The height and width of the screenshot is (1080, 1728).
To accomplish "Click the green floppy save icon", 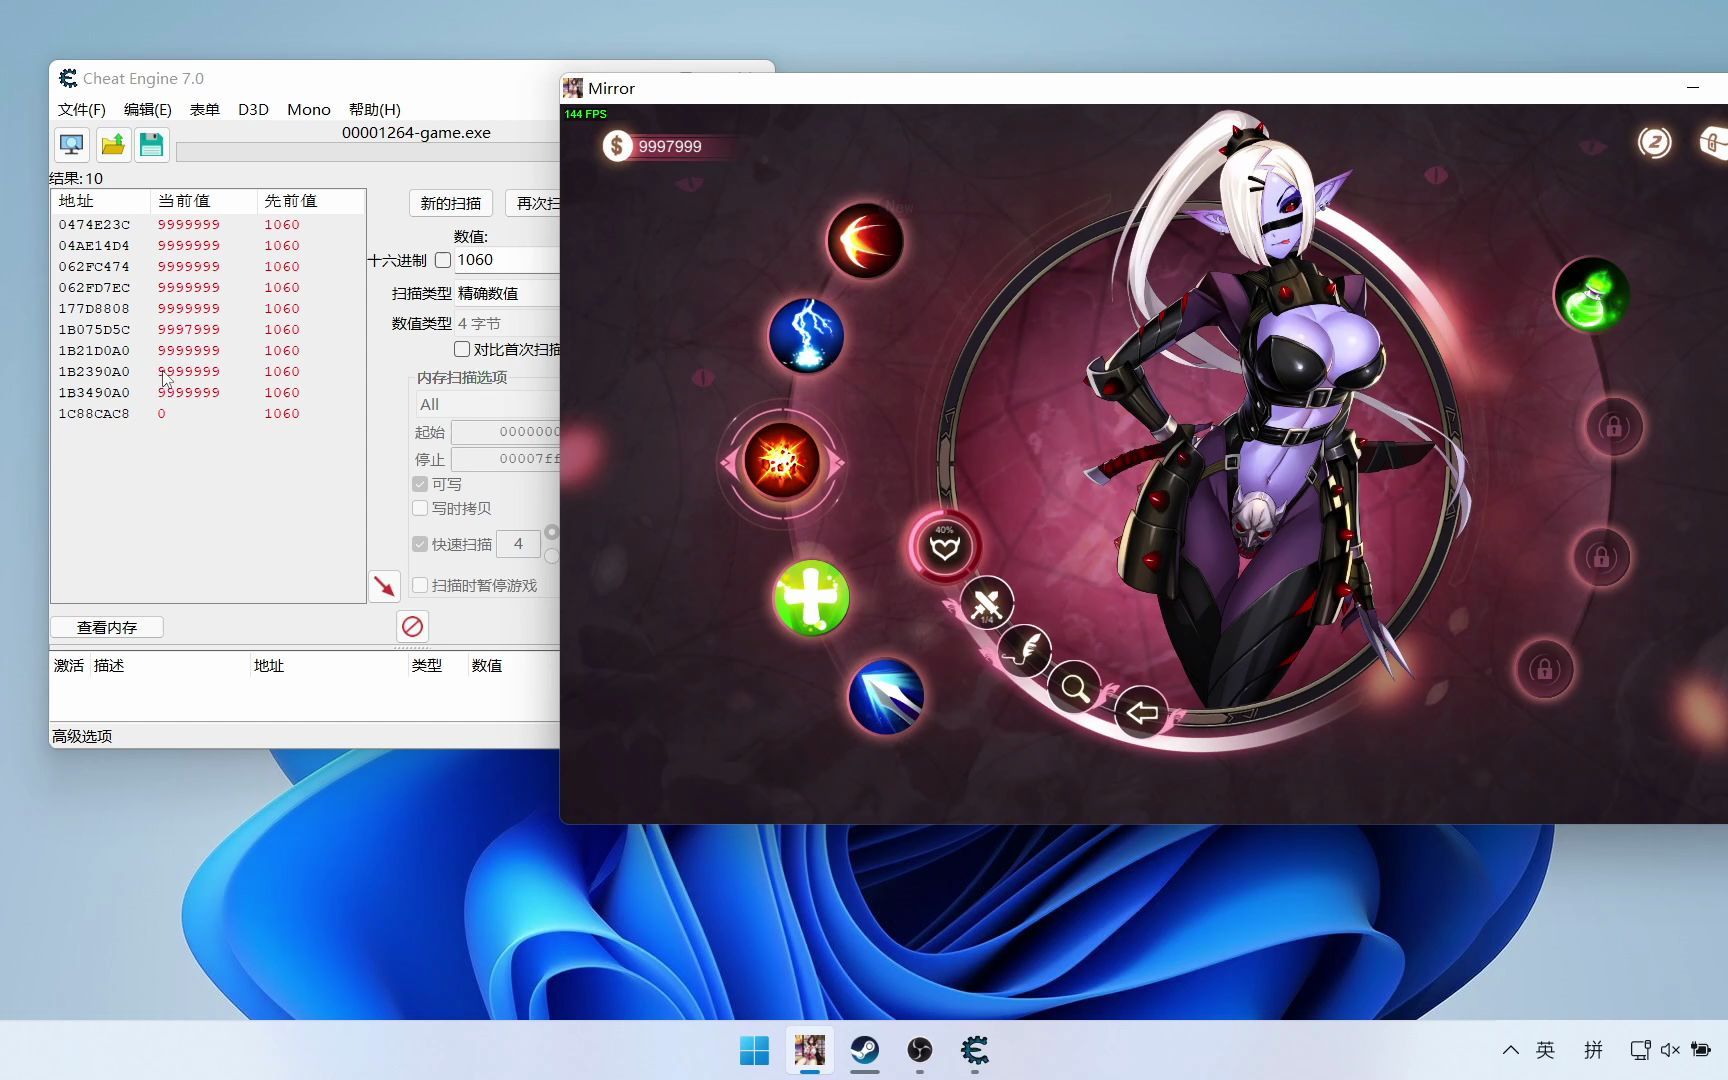I will click(151, 145).
